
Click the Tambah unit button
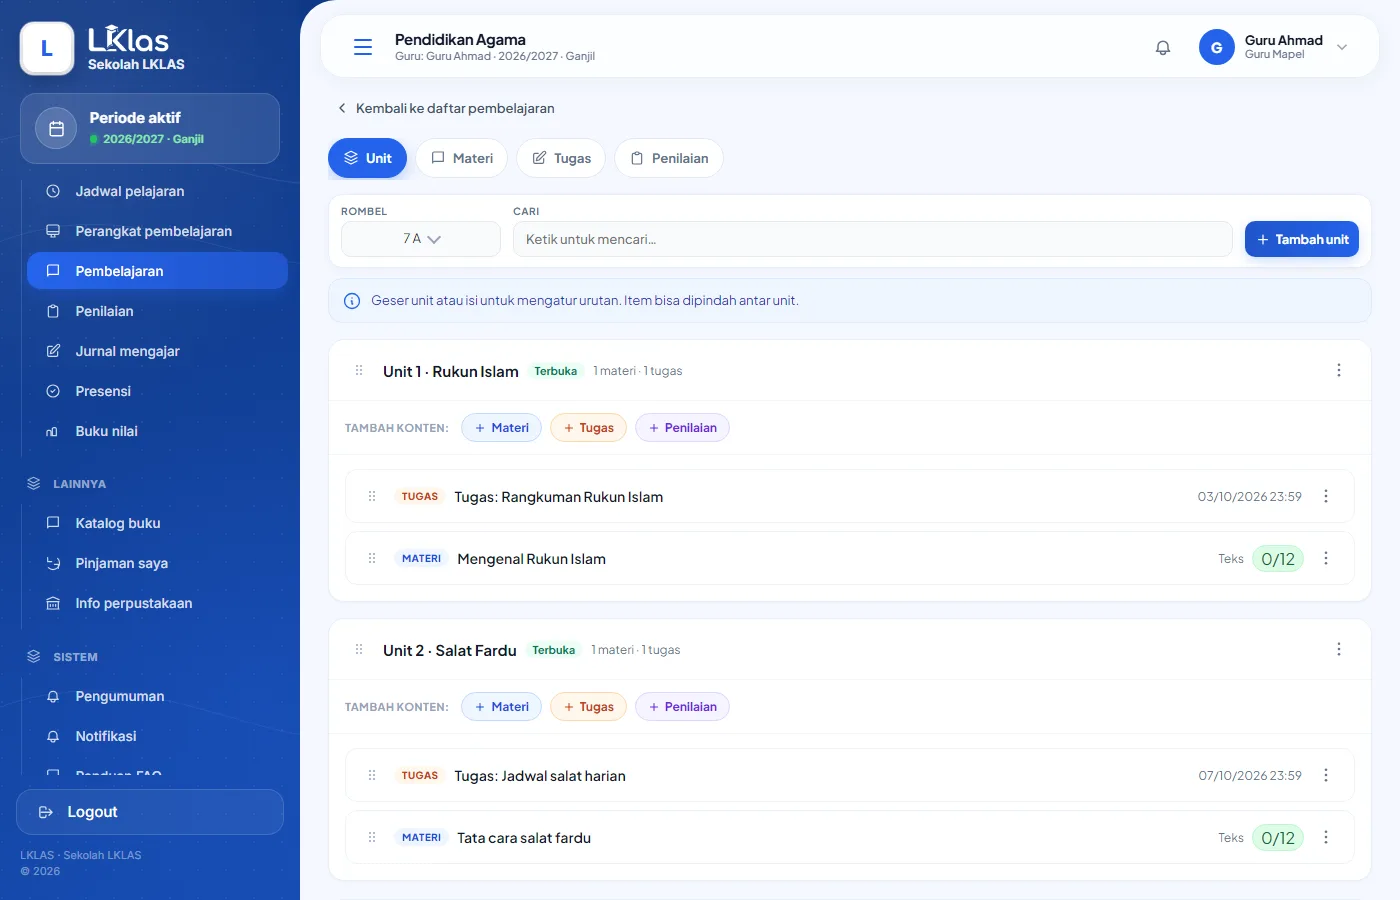(1302, 239)
